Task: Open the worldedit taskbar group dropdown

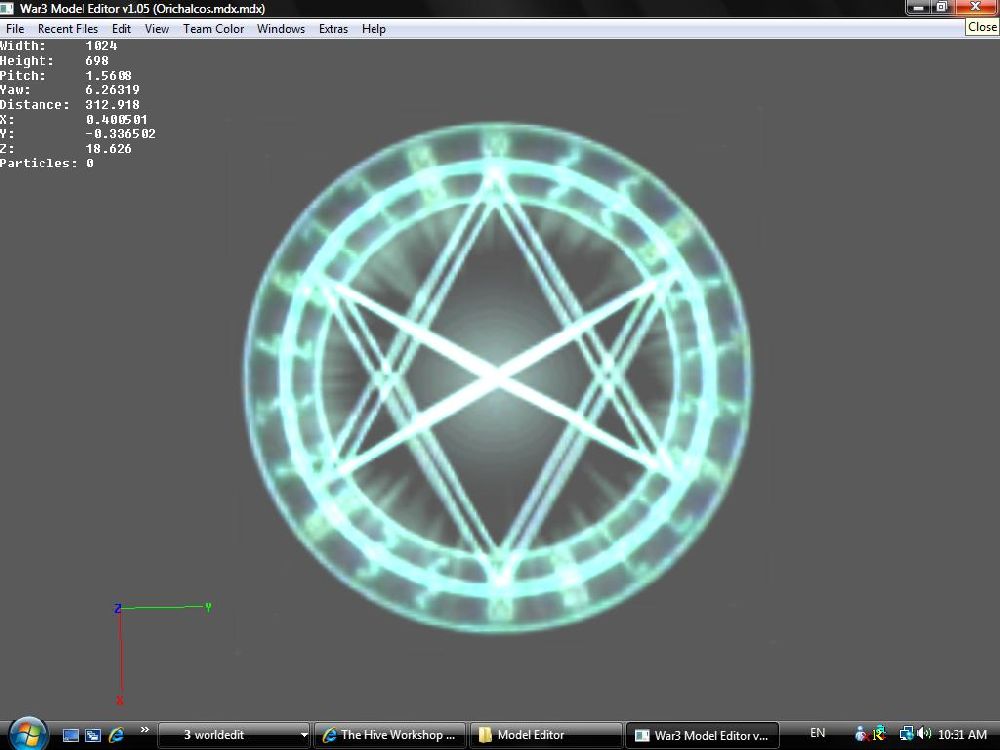Action: (233, 735)
